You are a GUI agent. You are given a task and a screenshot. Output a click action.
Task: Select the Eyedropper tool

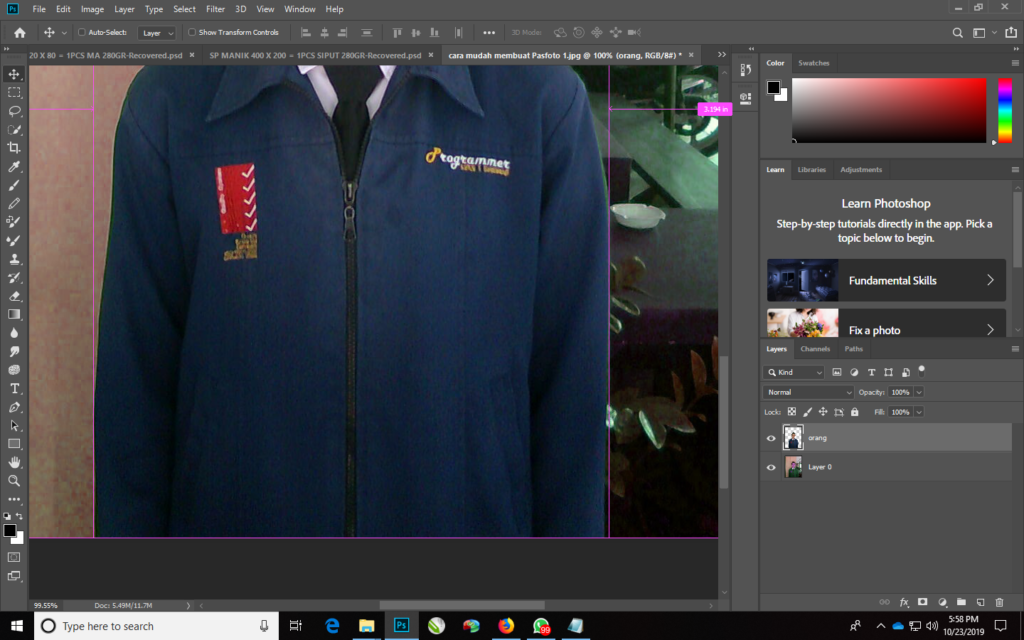point(14,167)
